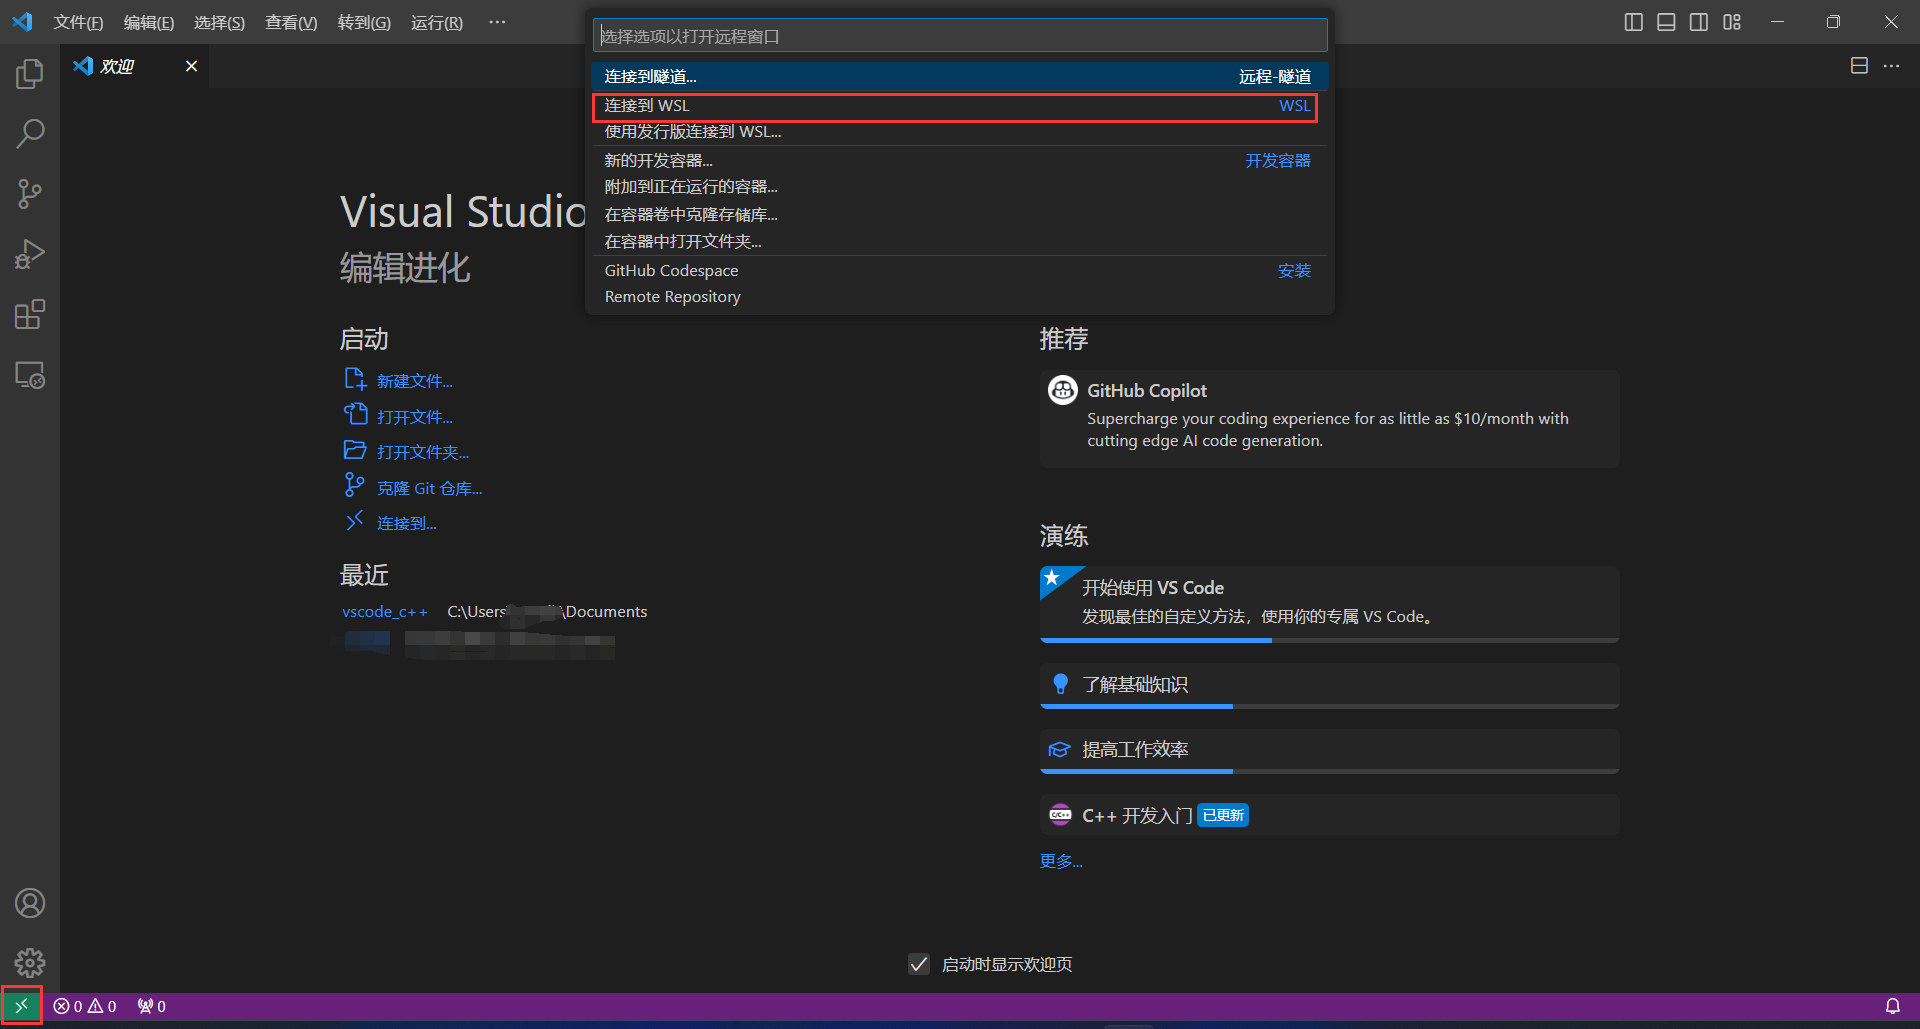
Task: Focus the remote window options input field
Action: pos(960,36)
